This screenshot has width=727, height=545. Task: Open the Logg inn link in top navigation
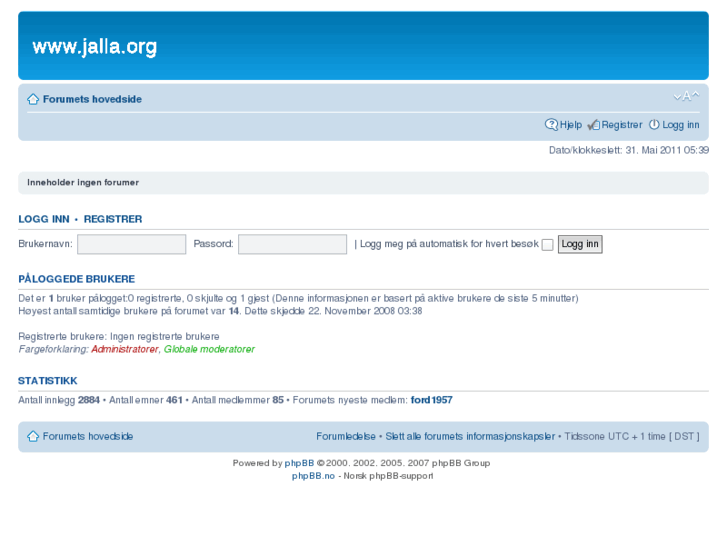coord(681,125)
